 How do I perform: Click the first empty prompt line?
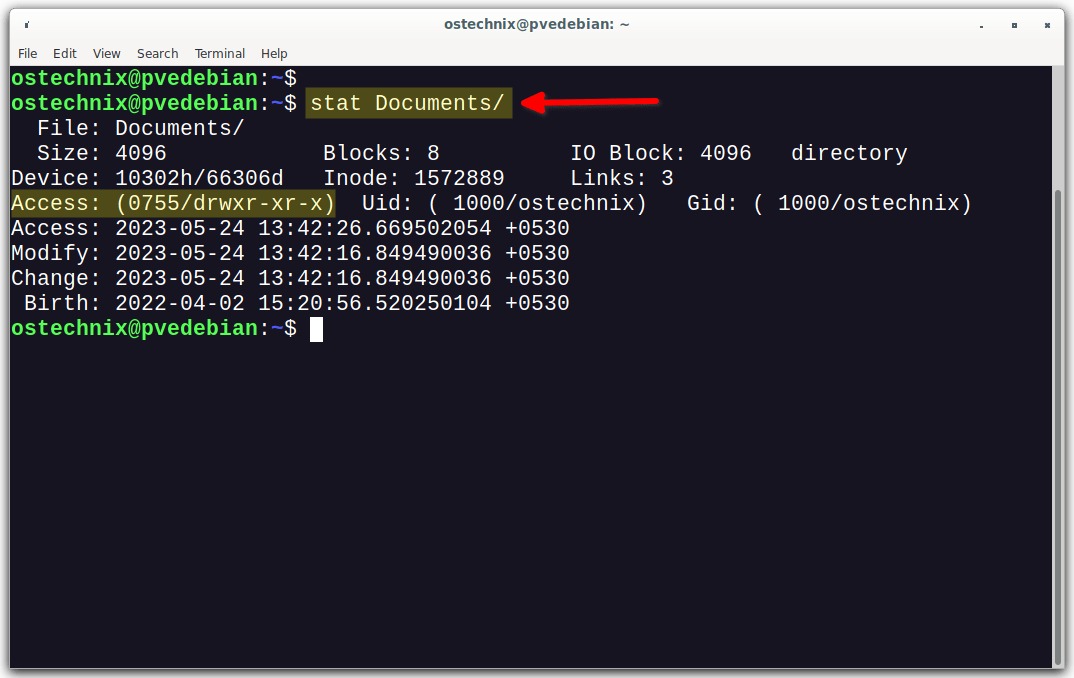click(154, 78)
